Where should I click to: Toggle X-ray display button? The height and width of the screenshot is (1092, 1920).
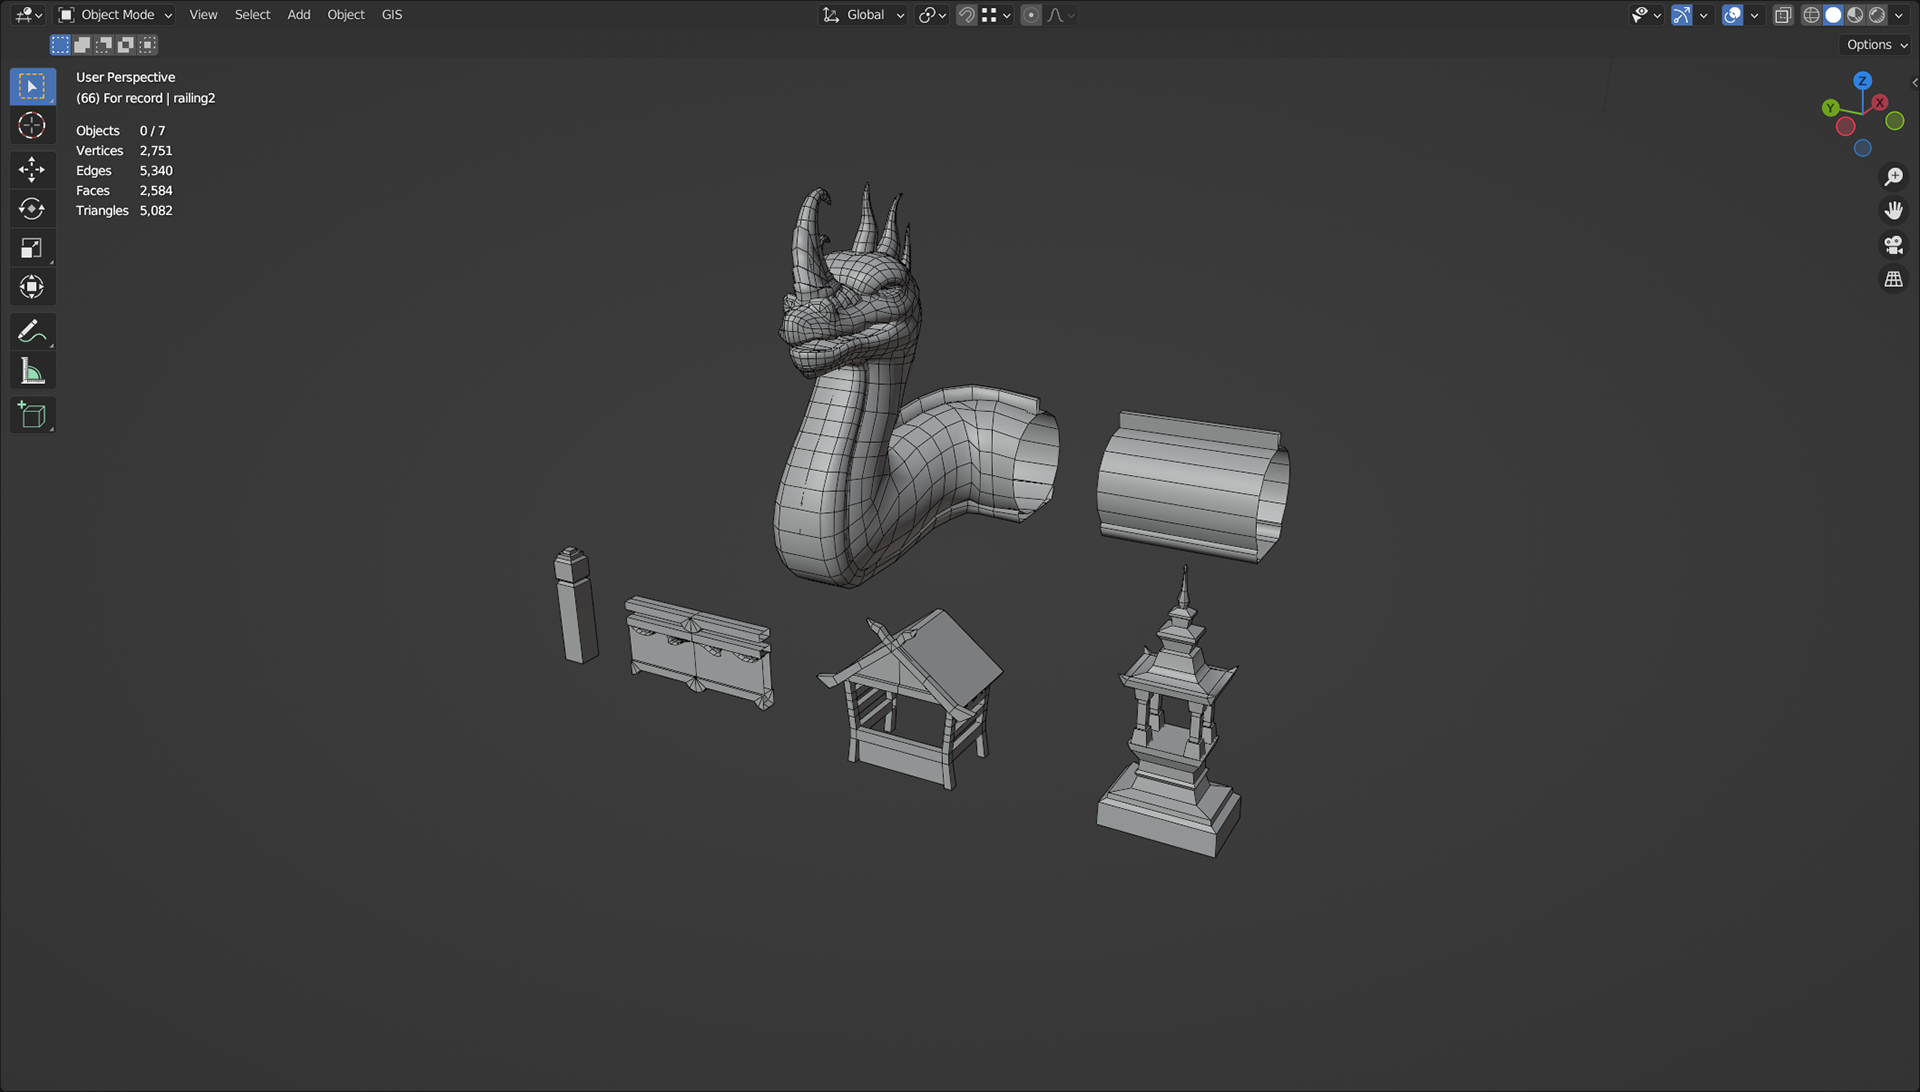1782,15
